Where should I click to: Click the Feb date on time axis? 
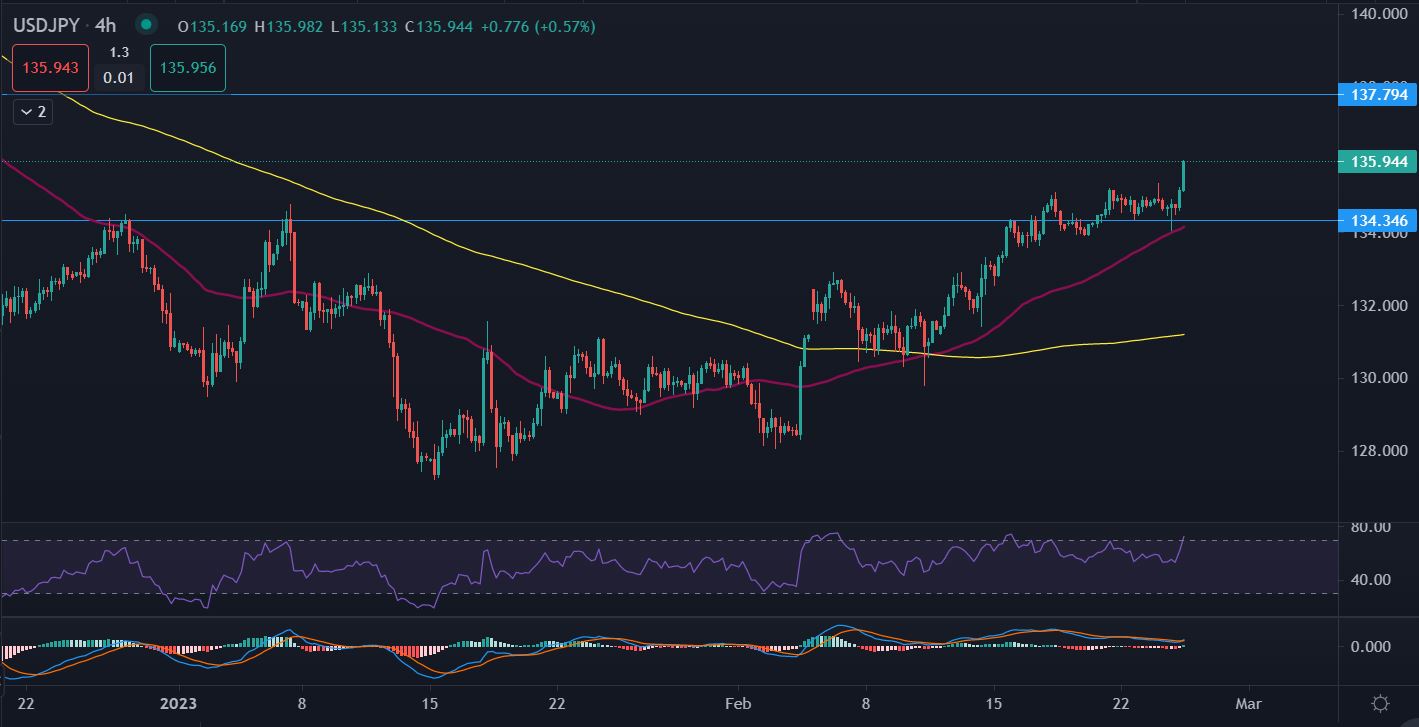[x=738, y=702]
